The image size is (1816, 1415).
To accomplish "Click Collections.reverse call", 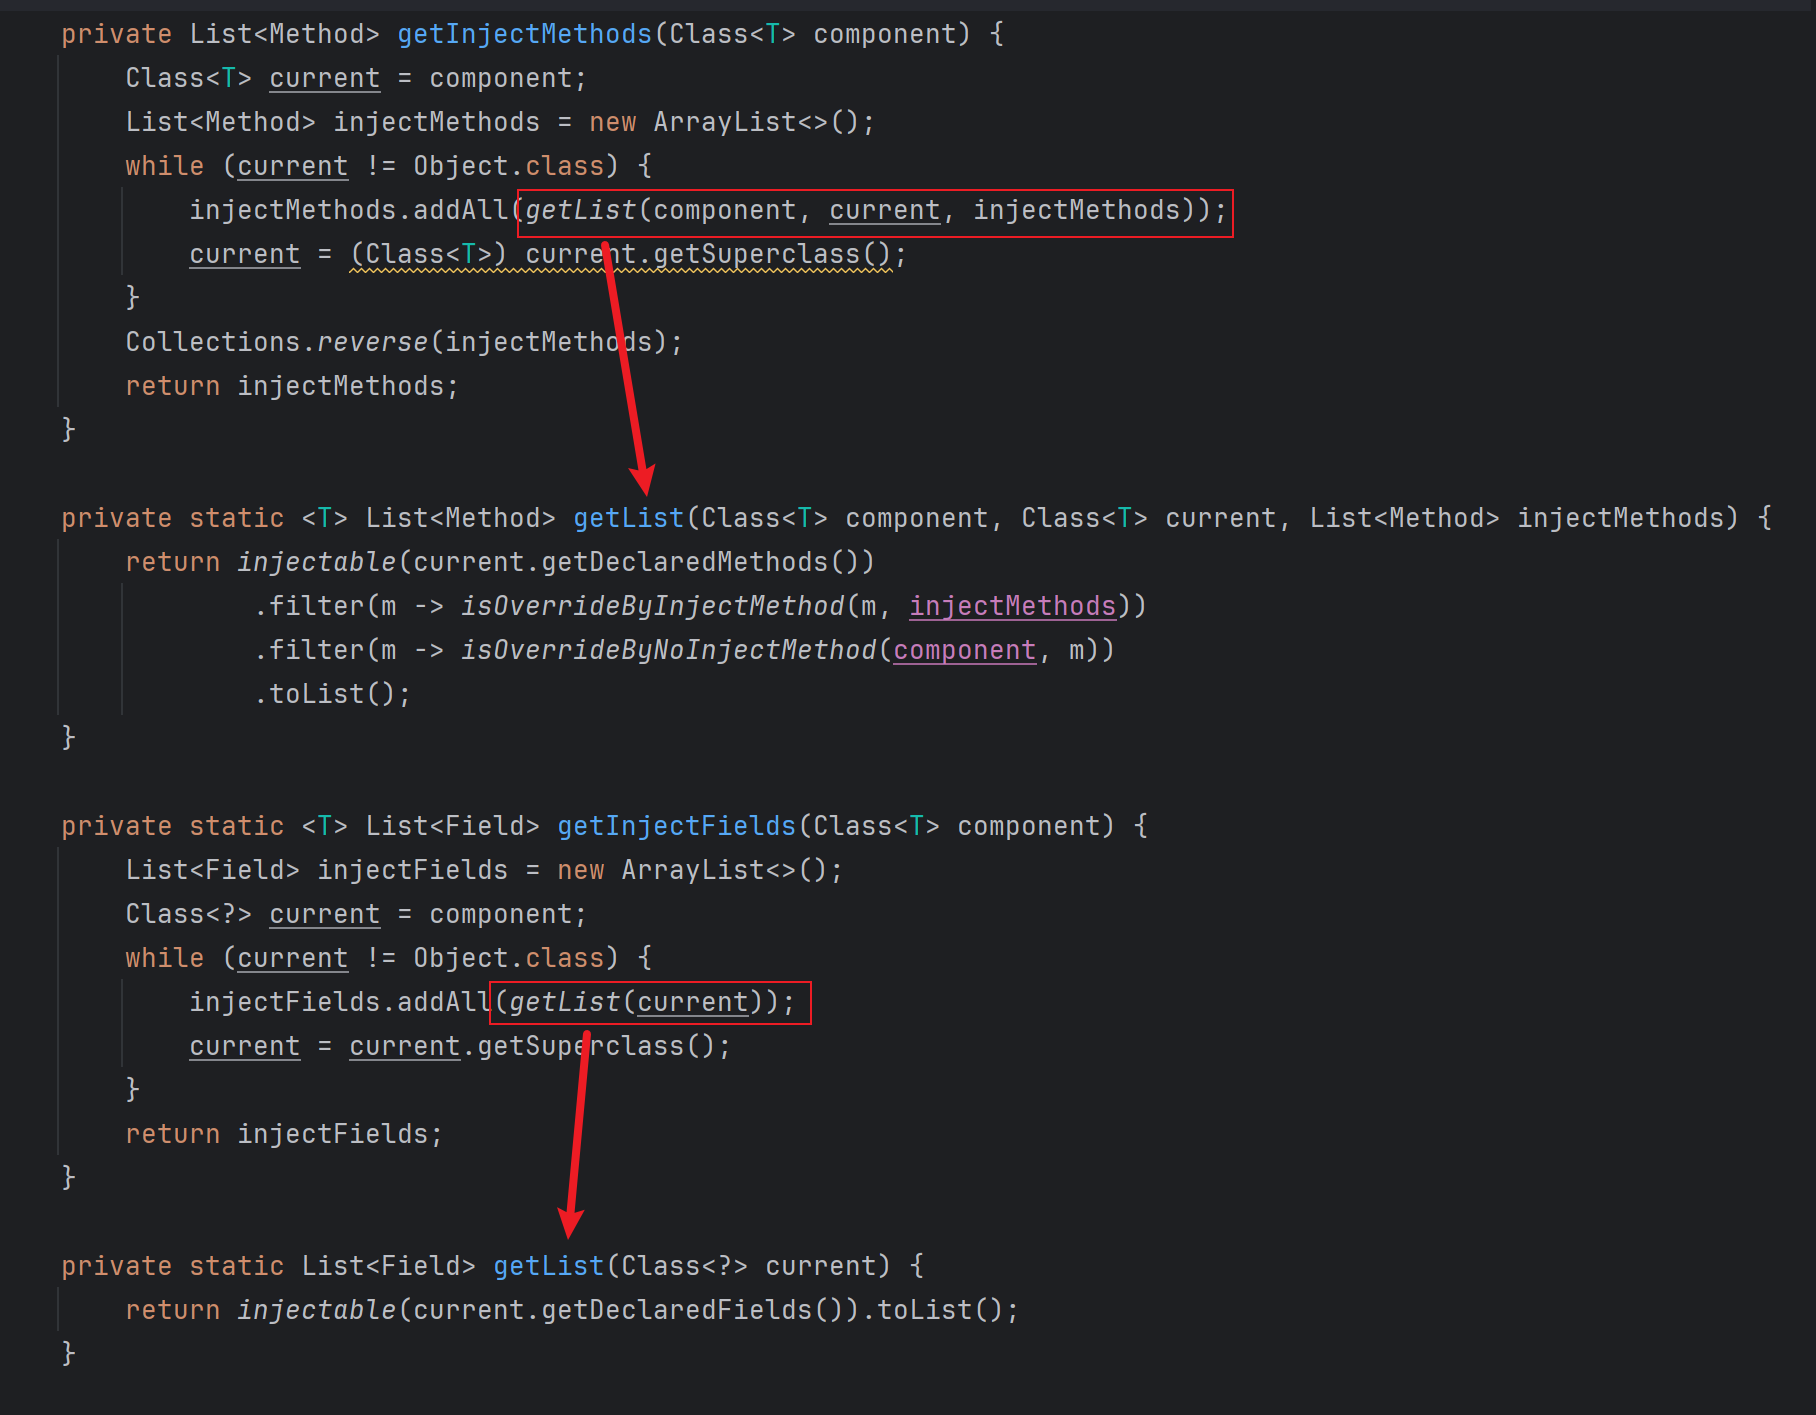I will pos(404,342).
